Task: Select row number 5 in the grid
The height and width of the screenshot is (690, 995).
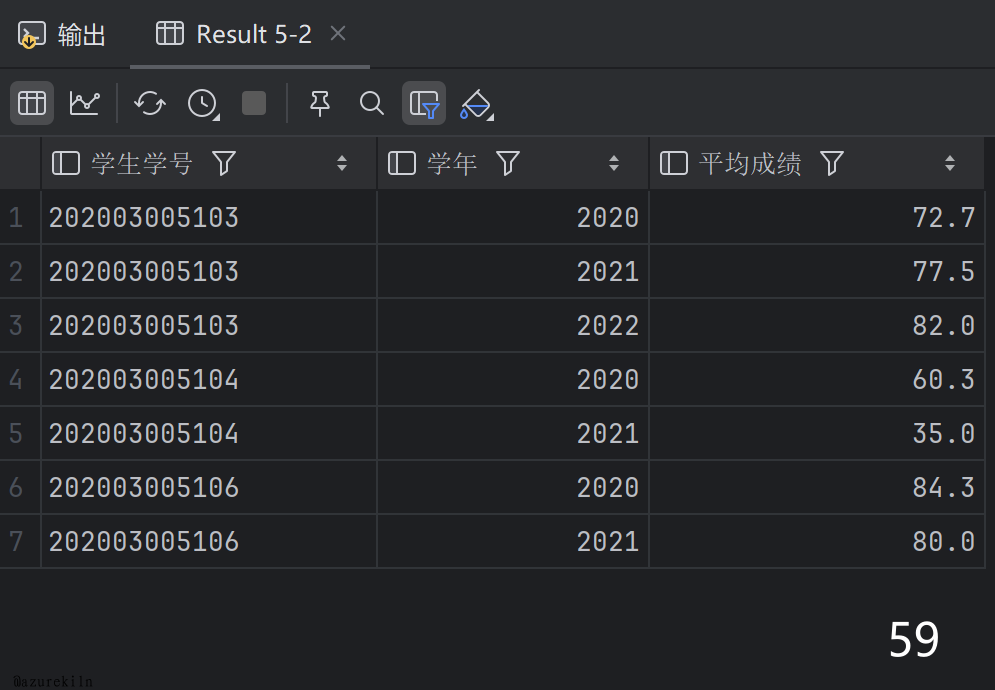Action: pos(16,433)
